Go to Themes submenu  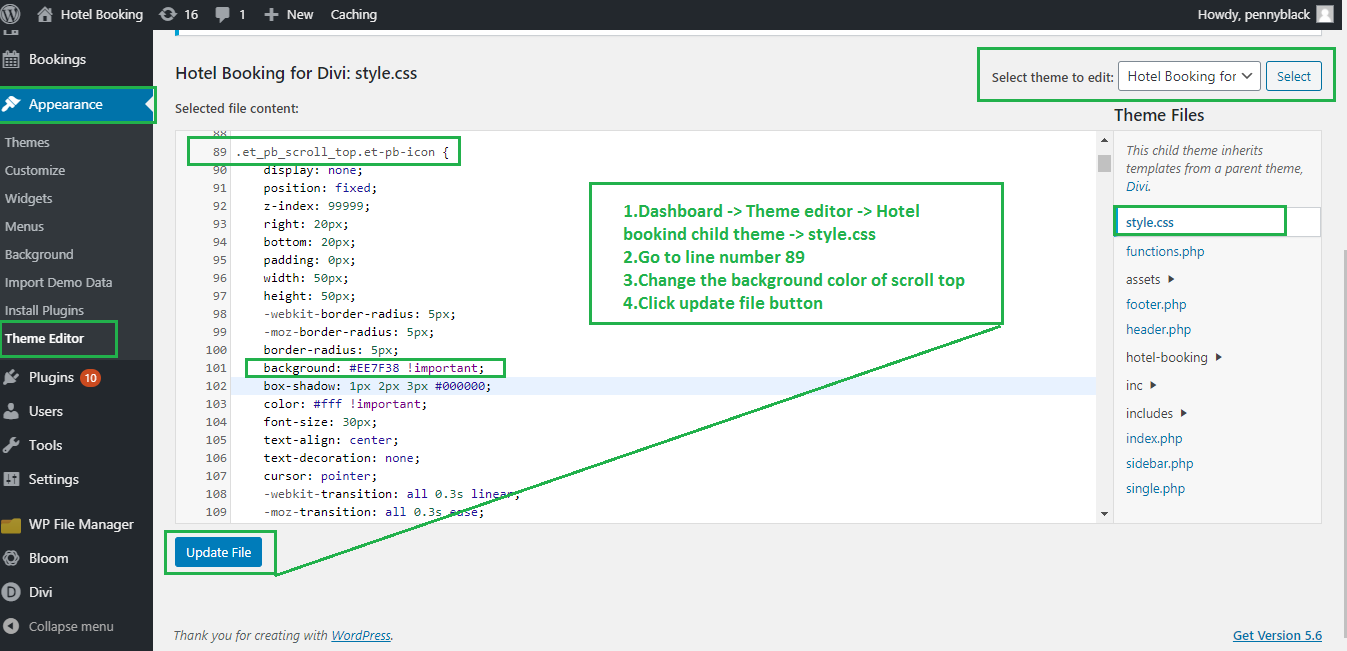27,142
